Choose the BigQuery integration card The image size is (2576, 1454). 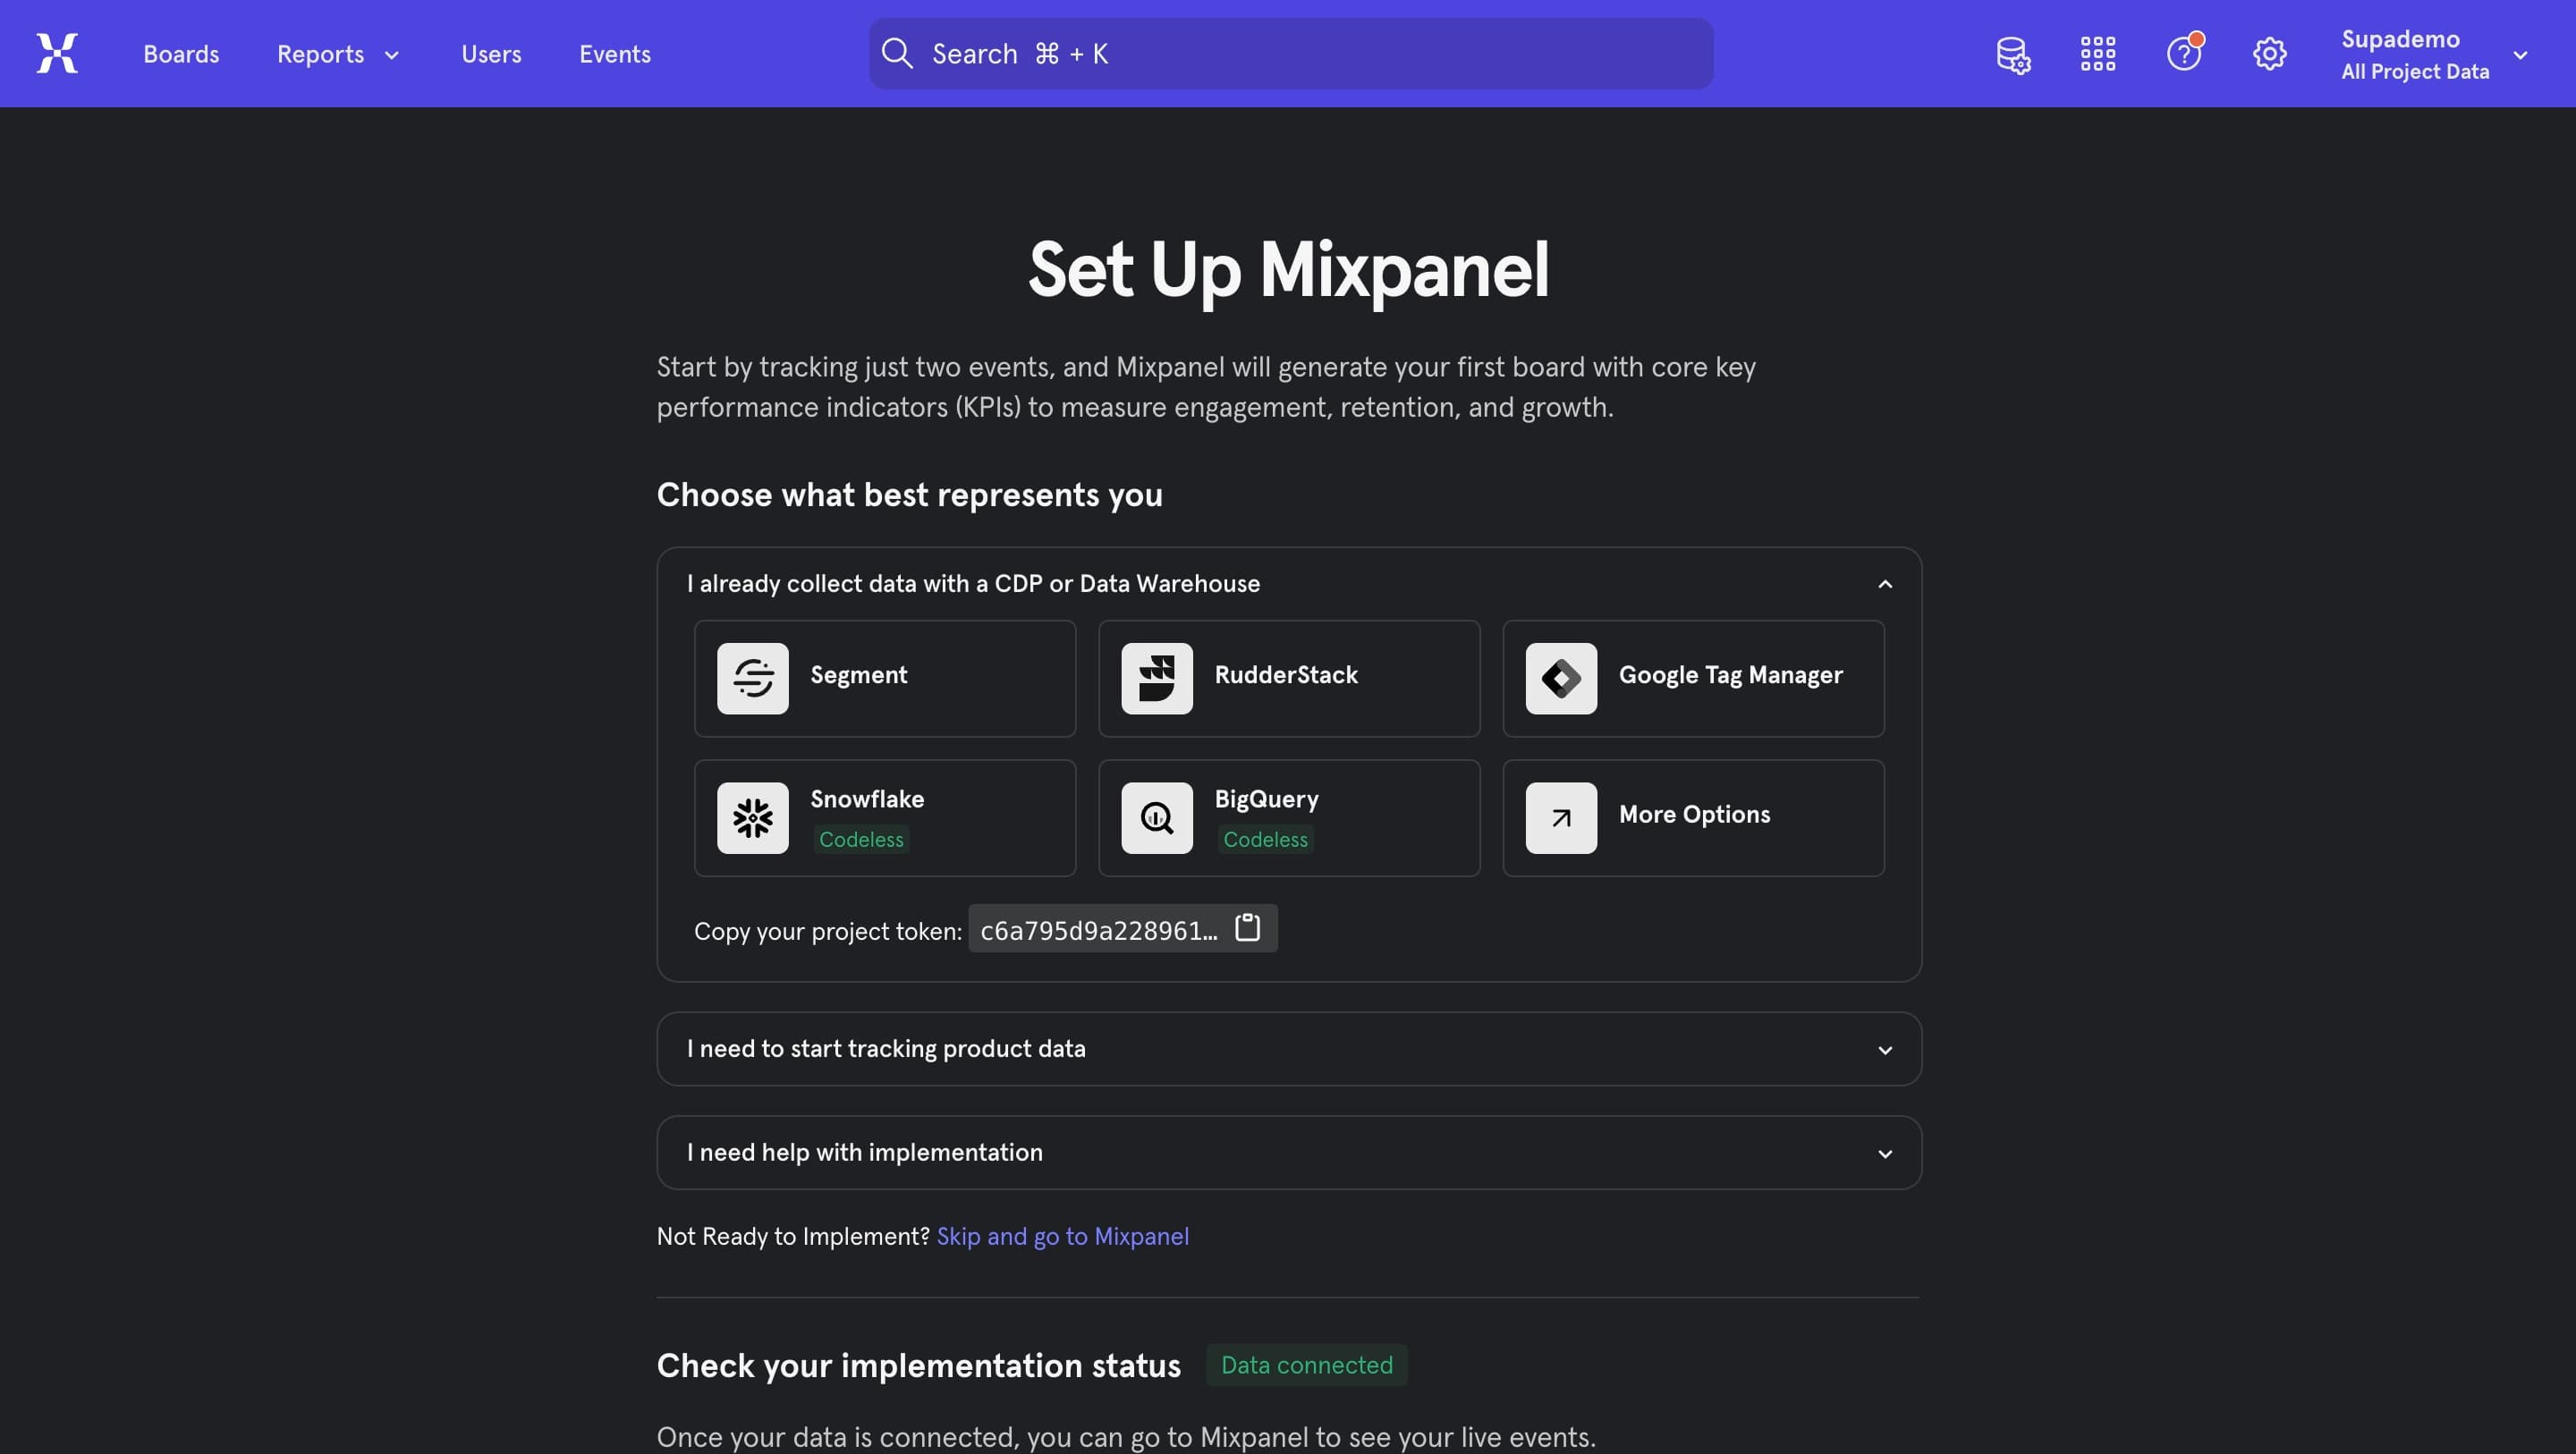[1289, 818]
